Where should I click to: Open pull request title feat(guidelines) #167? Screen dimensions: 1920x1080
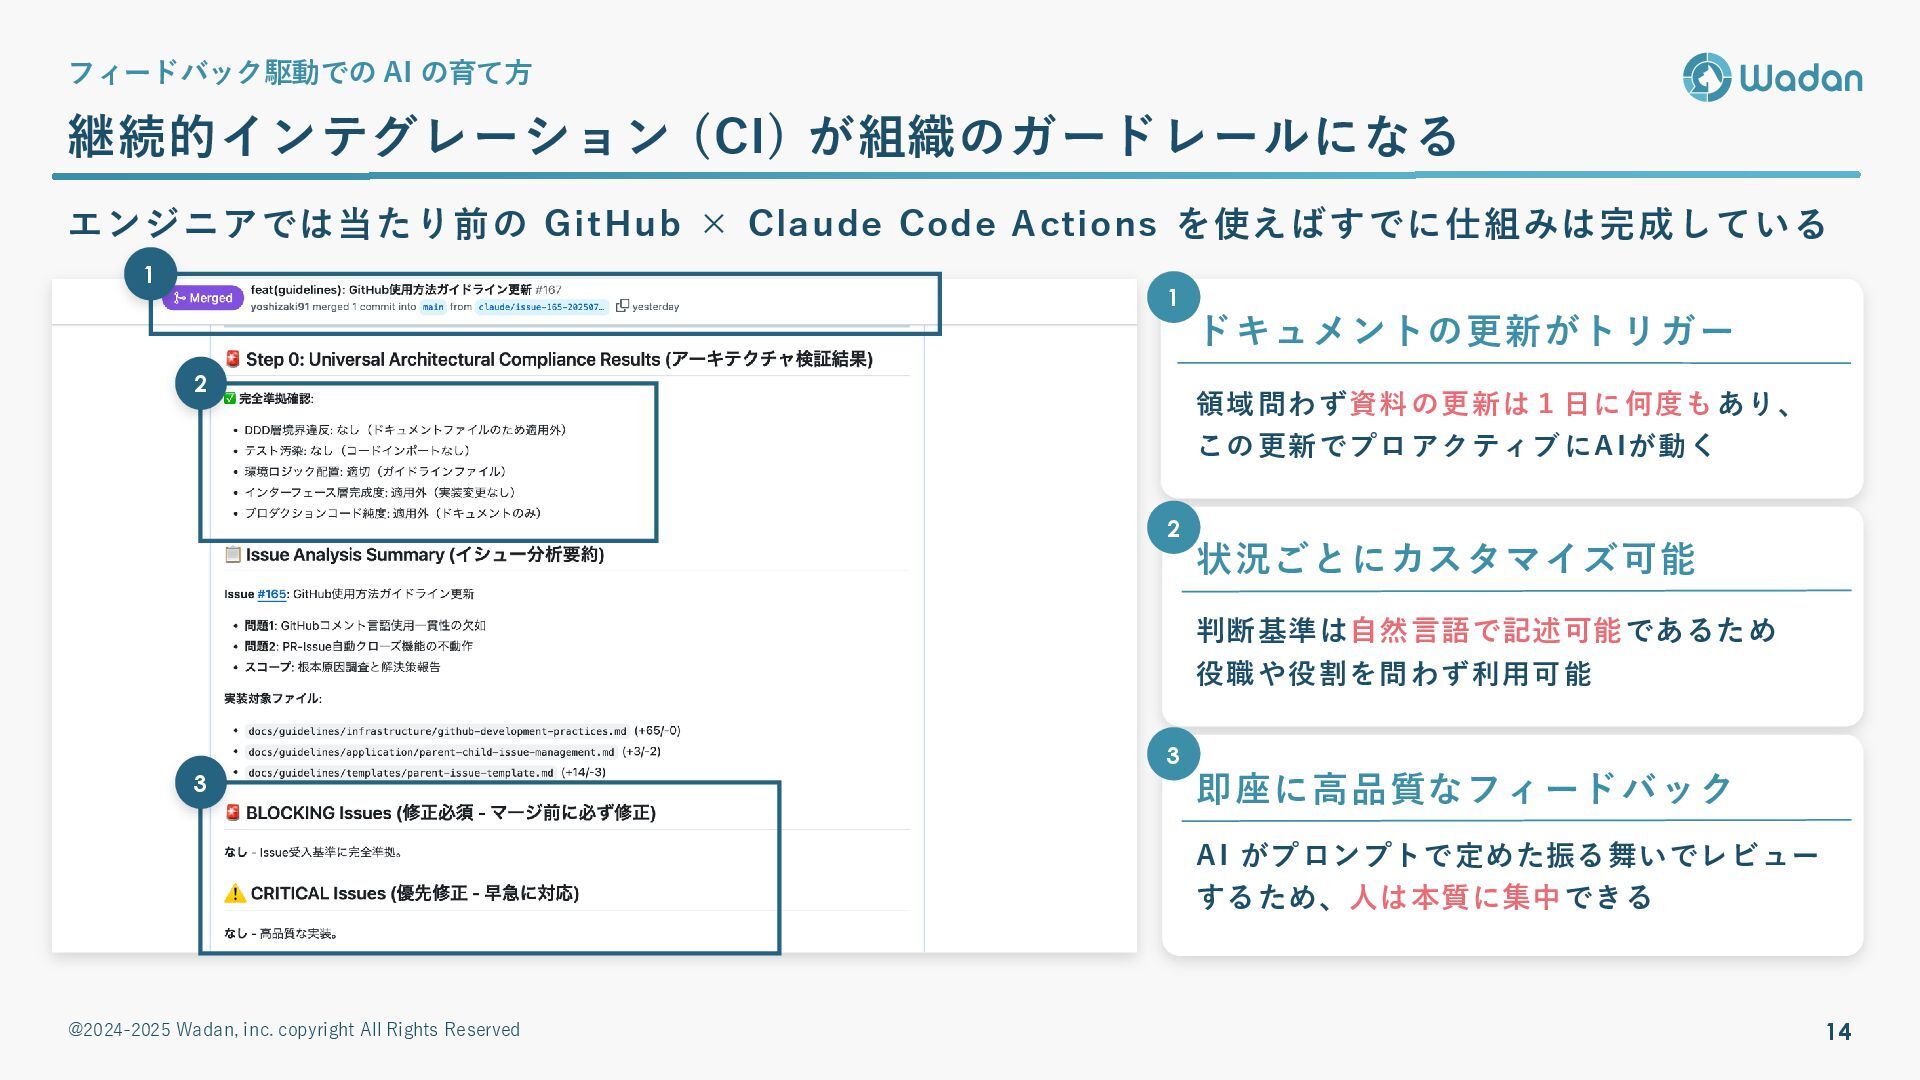click(406, 290)
